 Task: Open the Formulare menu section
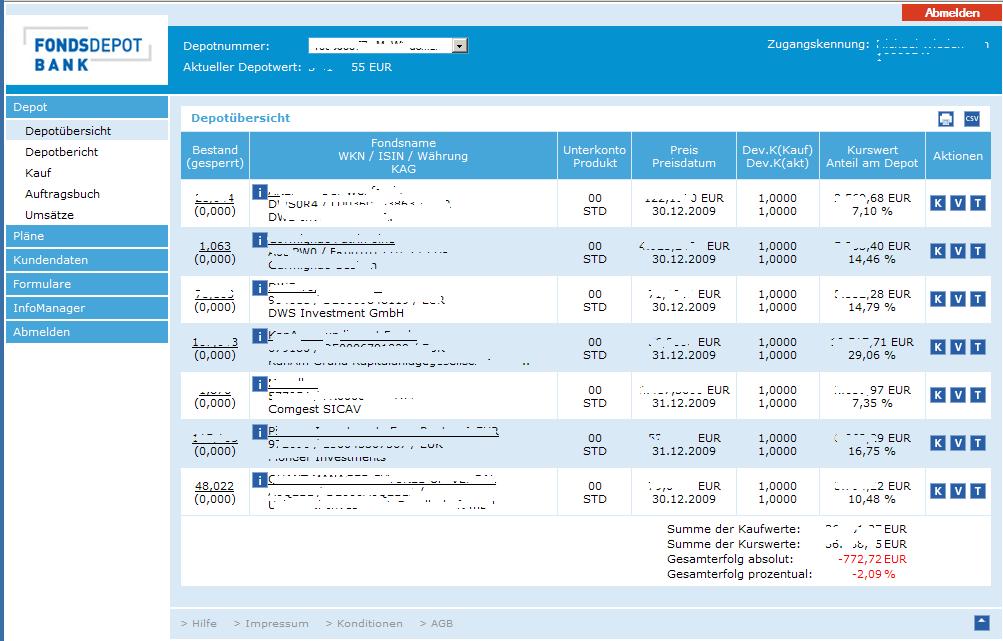click(87, 284)
